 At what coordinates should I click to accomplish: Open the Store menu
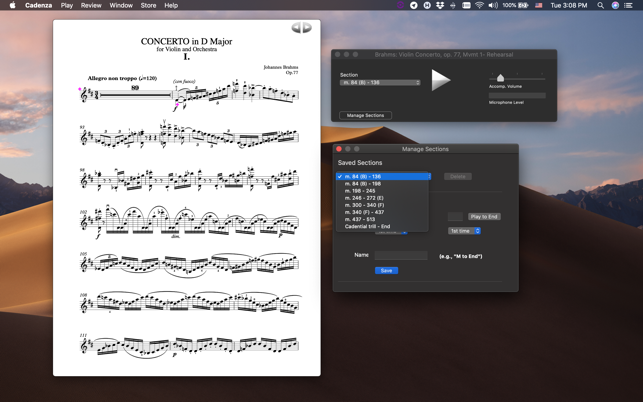(x=148, y=5)
